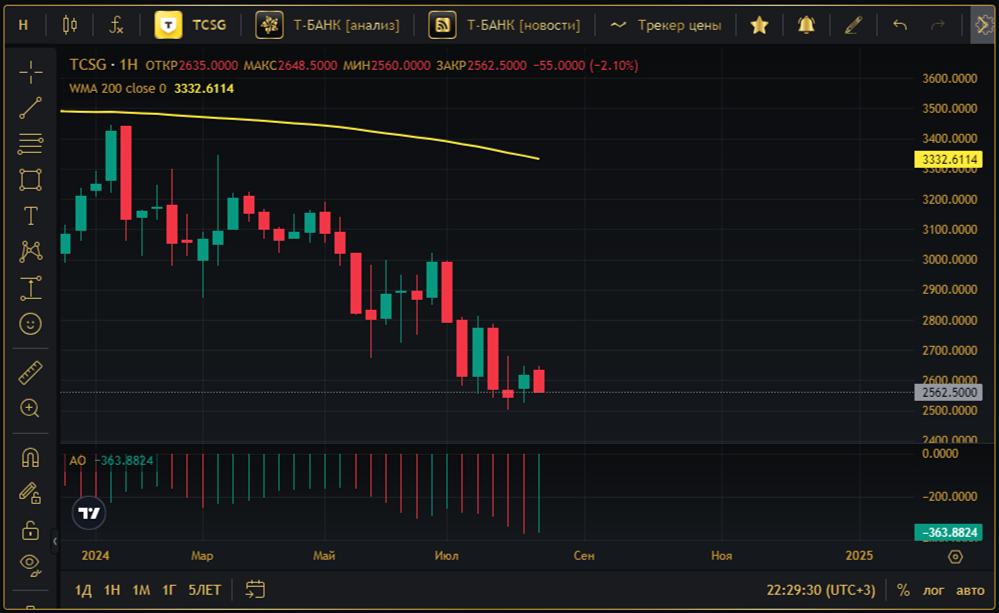This screenshot has height=613, width=999.
Task: Toggle lock all drawings padlock
Action: click(x=31, y=530)
